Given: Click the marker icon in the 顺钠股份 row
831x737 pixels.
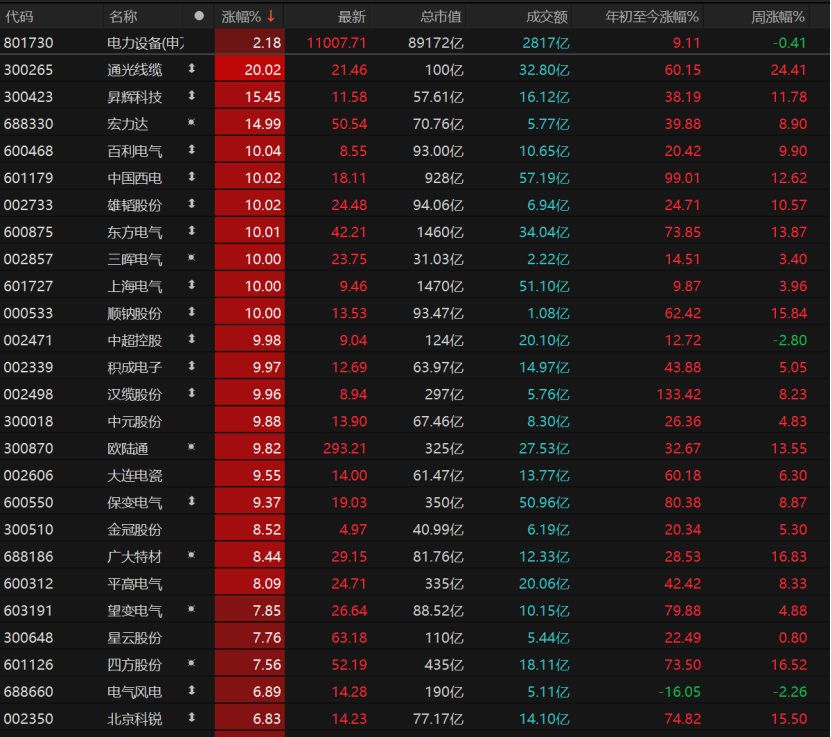Looking at the screenshot, I should tap(192, 312).
